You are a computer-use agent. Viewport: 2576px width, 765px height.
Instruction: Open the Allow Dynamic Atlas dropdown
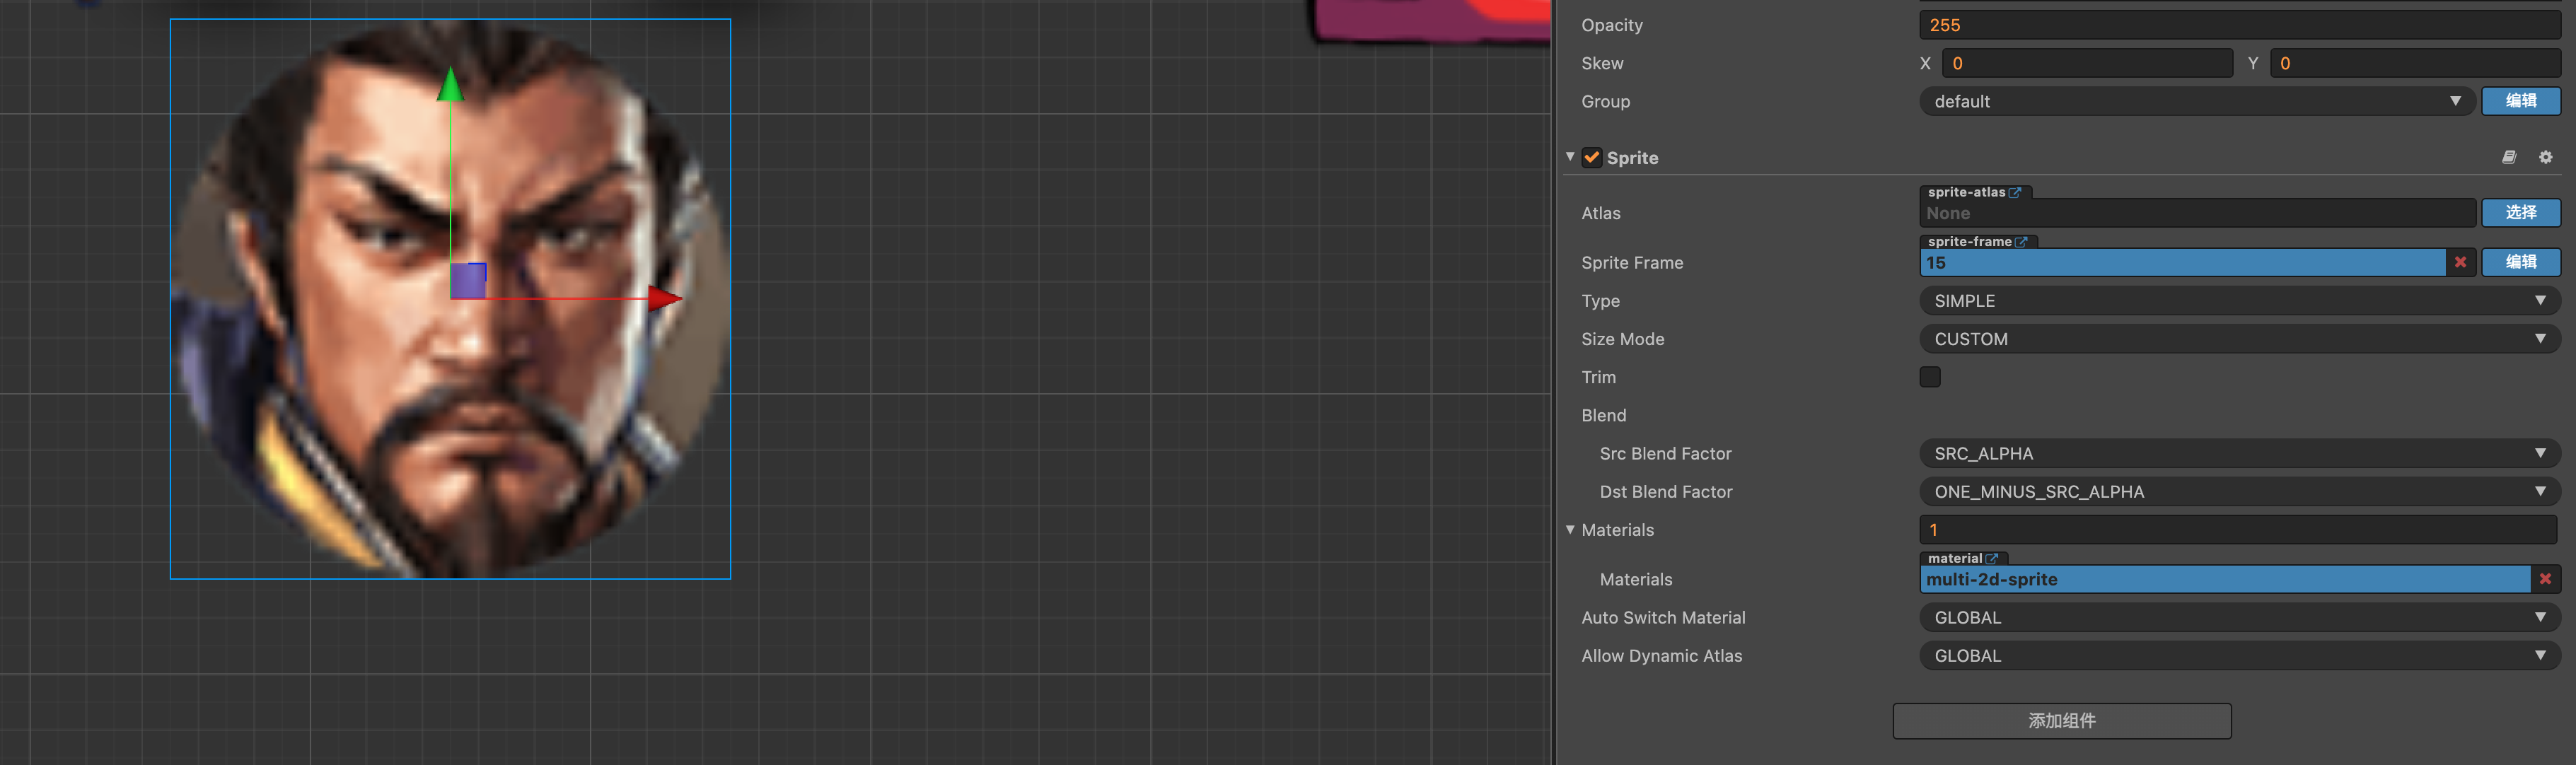pos(2239,655)
